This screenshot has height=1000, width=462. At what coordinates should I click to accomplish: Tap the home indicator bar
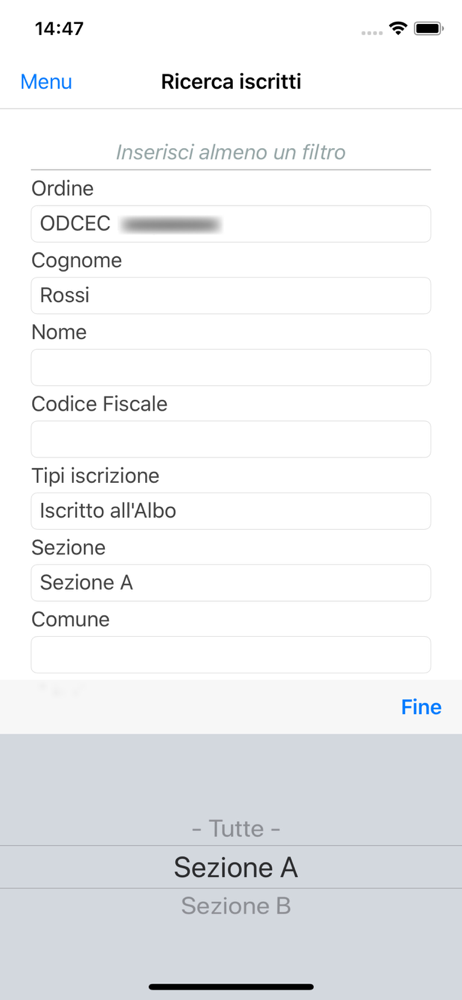pyautogui.click(x=231, y=987)
